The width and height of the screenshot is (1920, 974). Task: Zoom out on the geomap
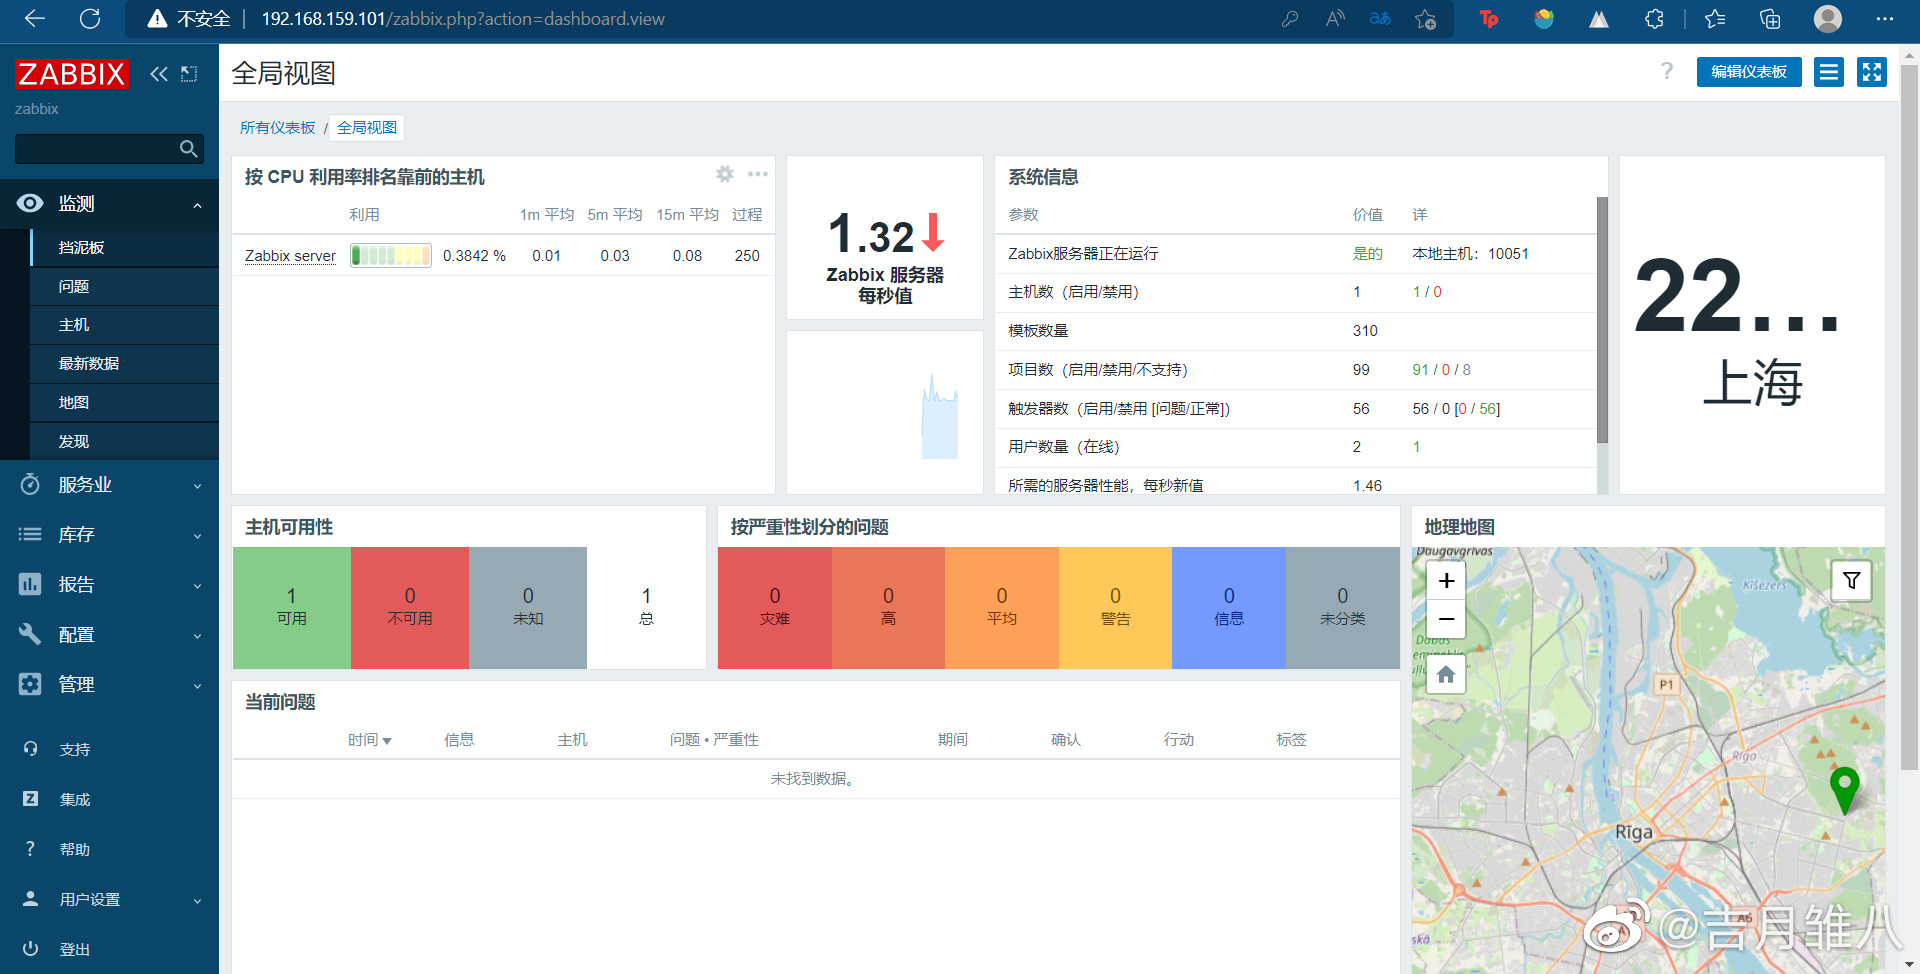pyautogui.click(x=1446, y=619)
